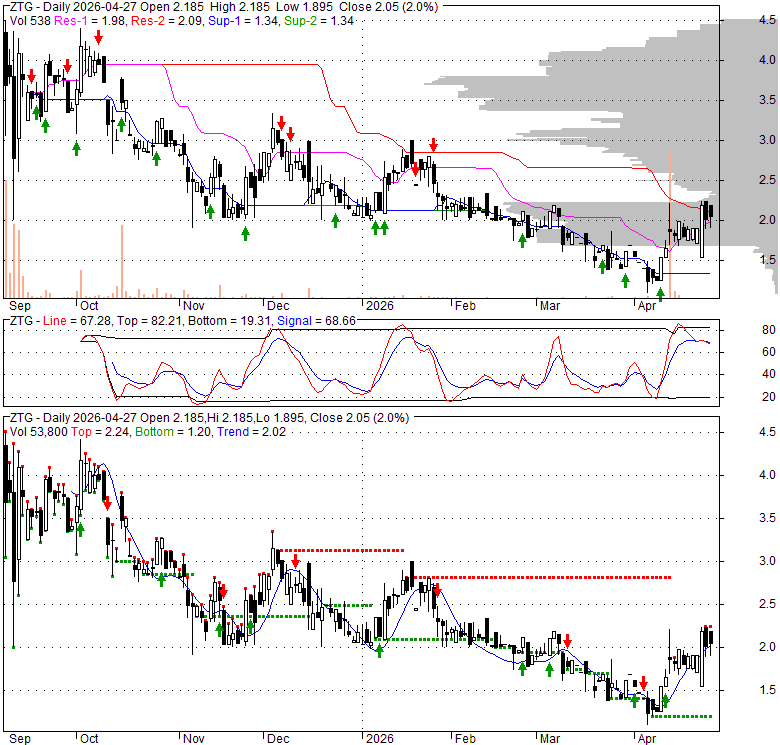Click the red down arrow at the mid-January peak in the top chart
Image resolution: width=780 pixels, height=745 pixels.
click(433, 145)
